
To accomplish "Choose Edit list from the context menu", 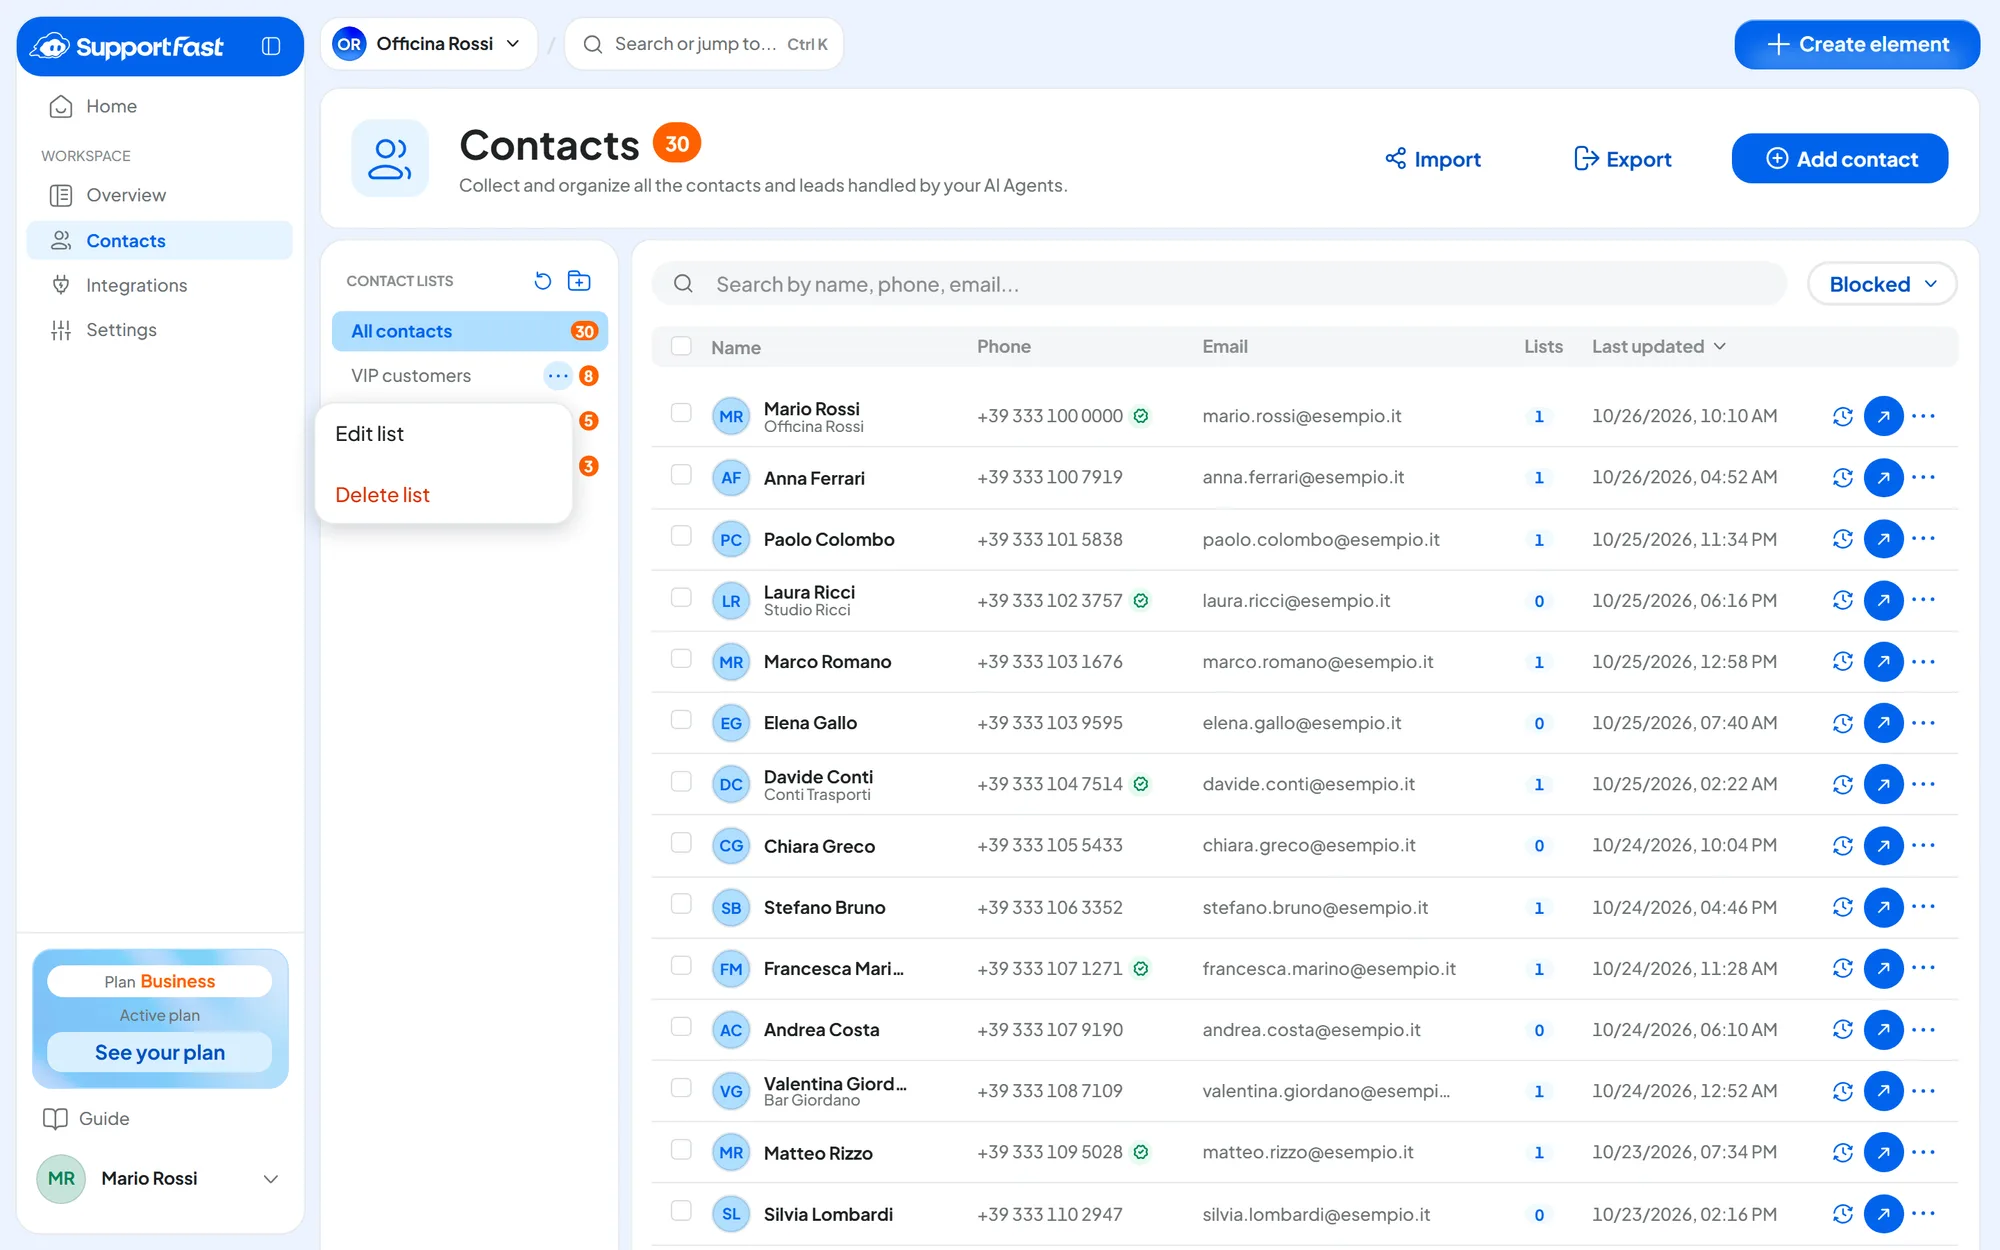I will click(x=443, y=434).
